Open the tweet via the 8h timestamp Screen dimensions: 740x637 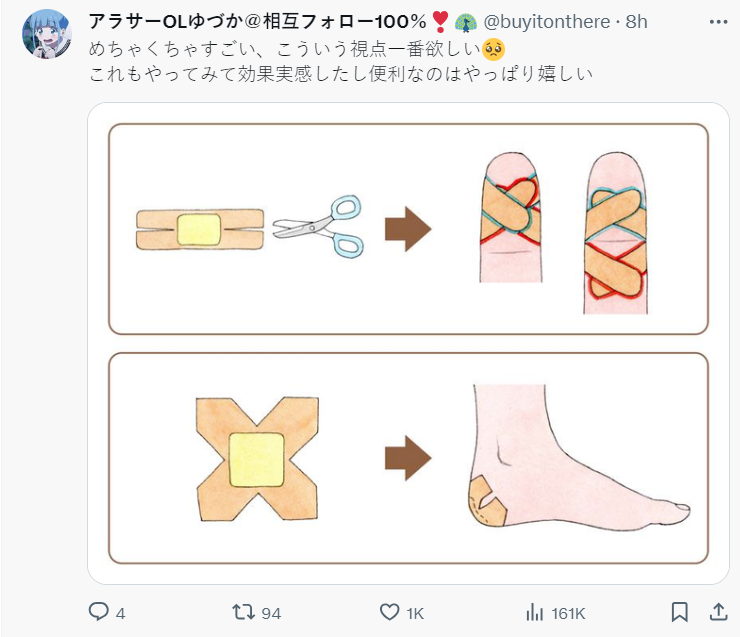click(637, 21)
